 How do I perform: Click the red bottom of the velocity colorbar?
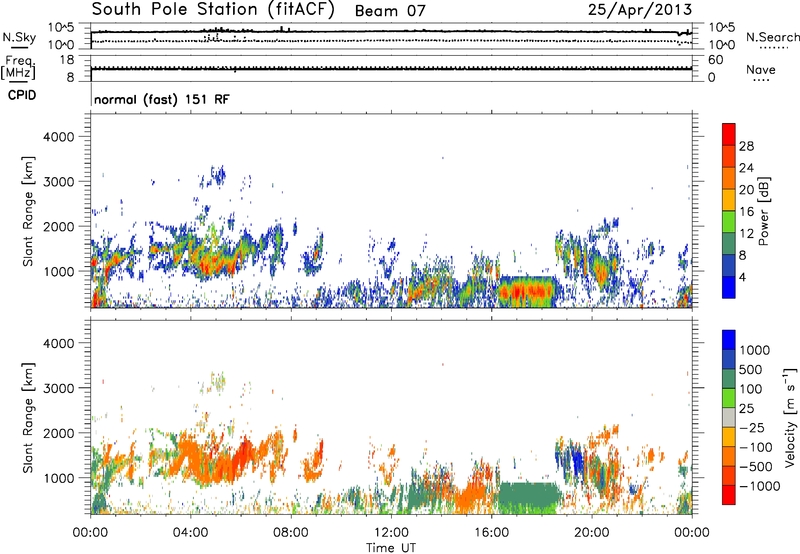coord(729,495)
